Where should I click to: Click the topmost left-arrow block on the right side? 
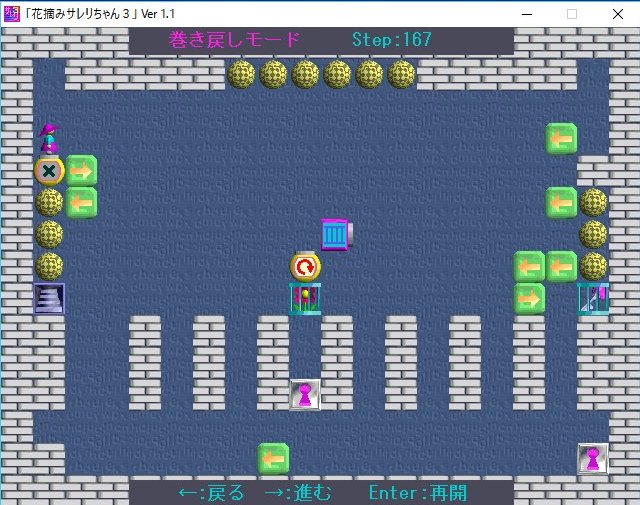[561, 138]
